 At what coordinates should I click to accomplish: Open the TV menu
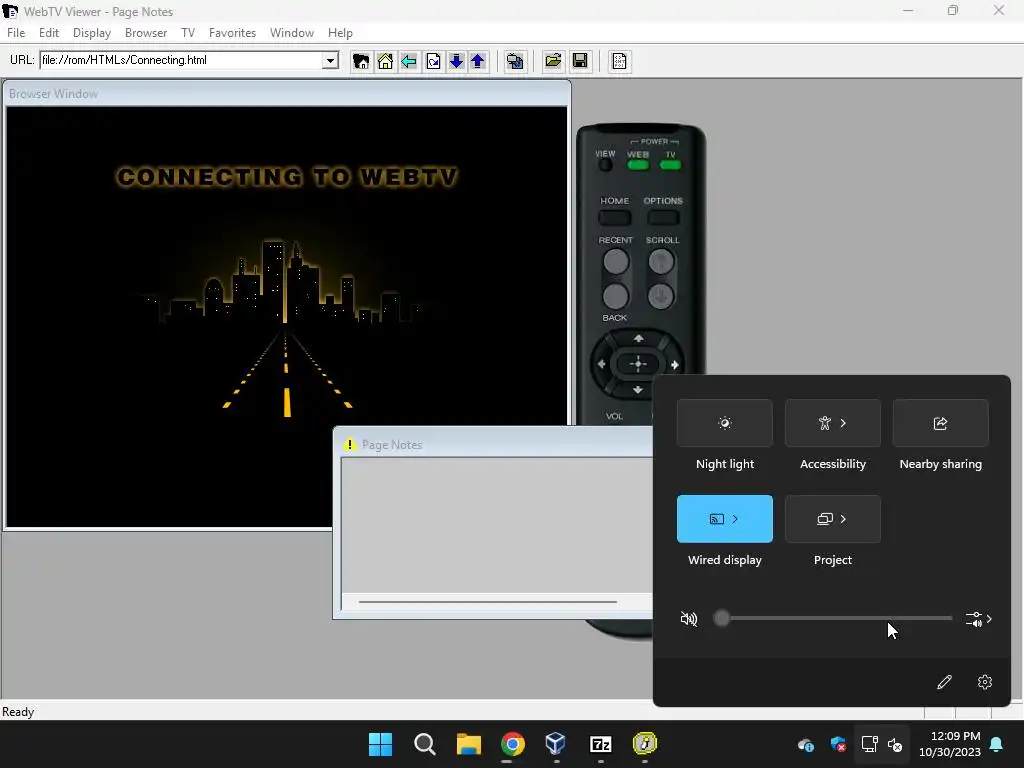pyautogui.click(x=188, y=33)
